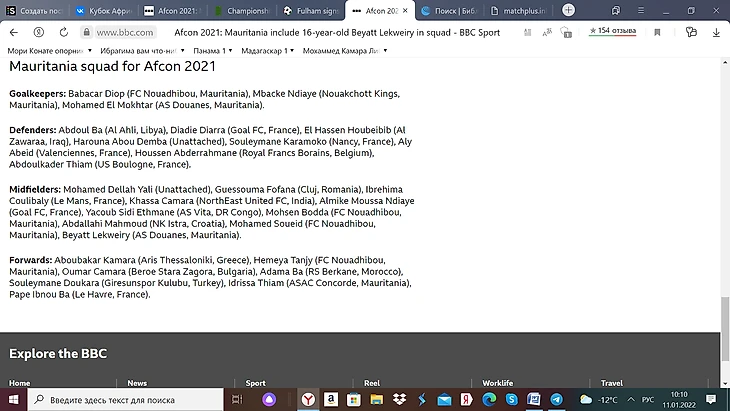The image size is (730, 411).
Task: Open the Yandex account circle icon
Action: click(x=39, y=32)
